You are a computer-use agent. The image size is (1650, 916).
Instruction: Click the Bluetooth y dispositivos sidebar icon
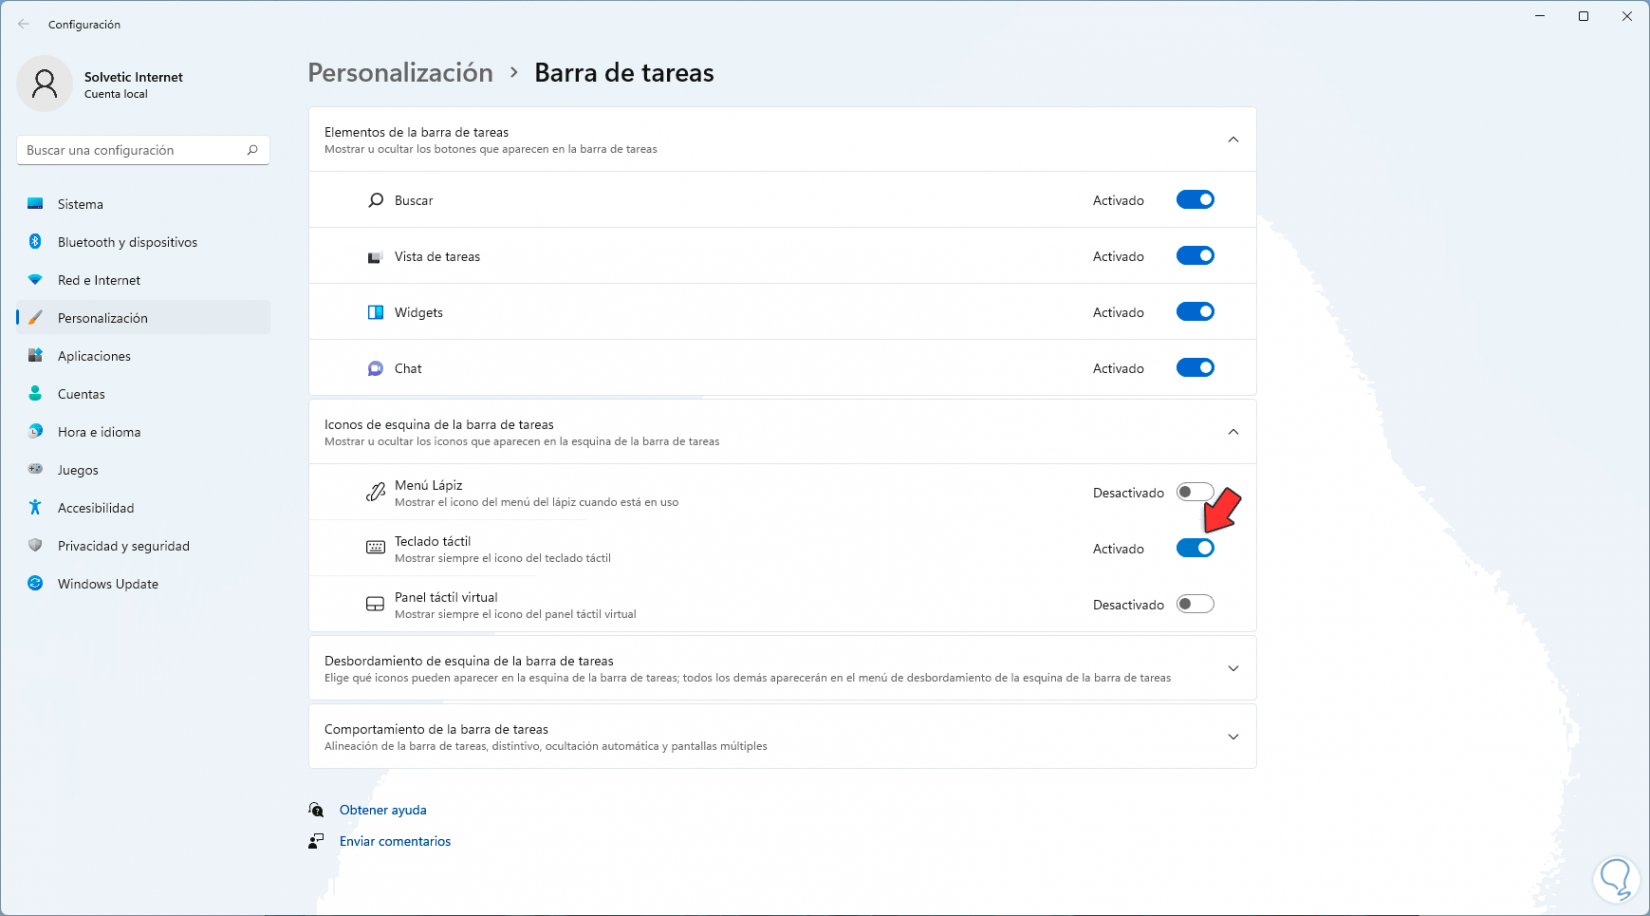(35, 242)
